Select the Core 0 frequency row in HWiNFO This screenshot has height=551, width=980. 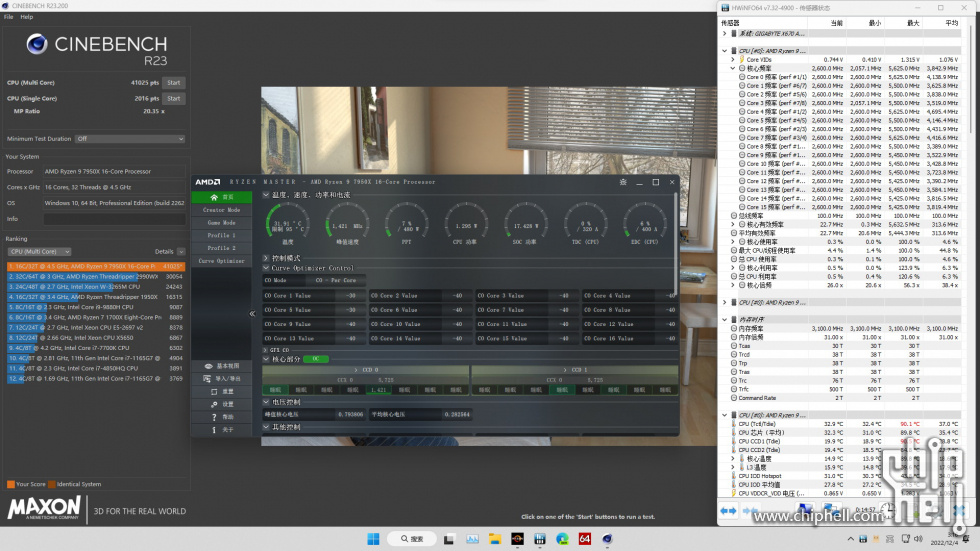pyautogui.click(x=841, y=77)
